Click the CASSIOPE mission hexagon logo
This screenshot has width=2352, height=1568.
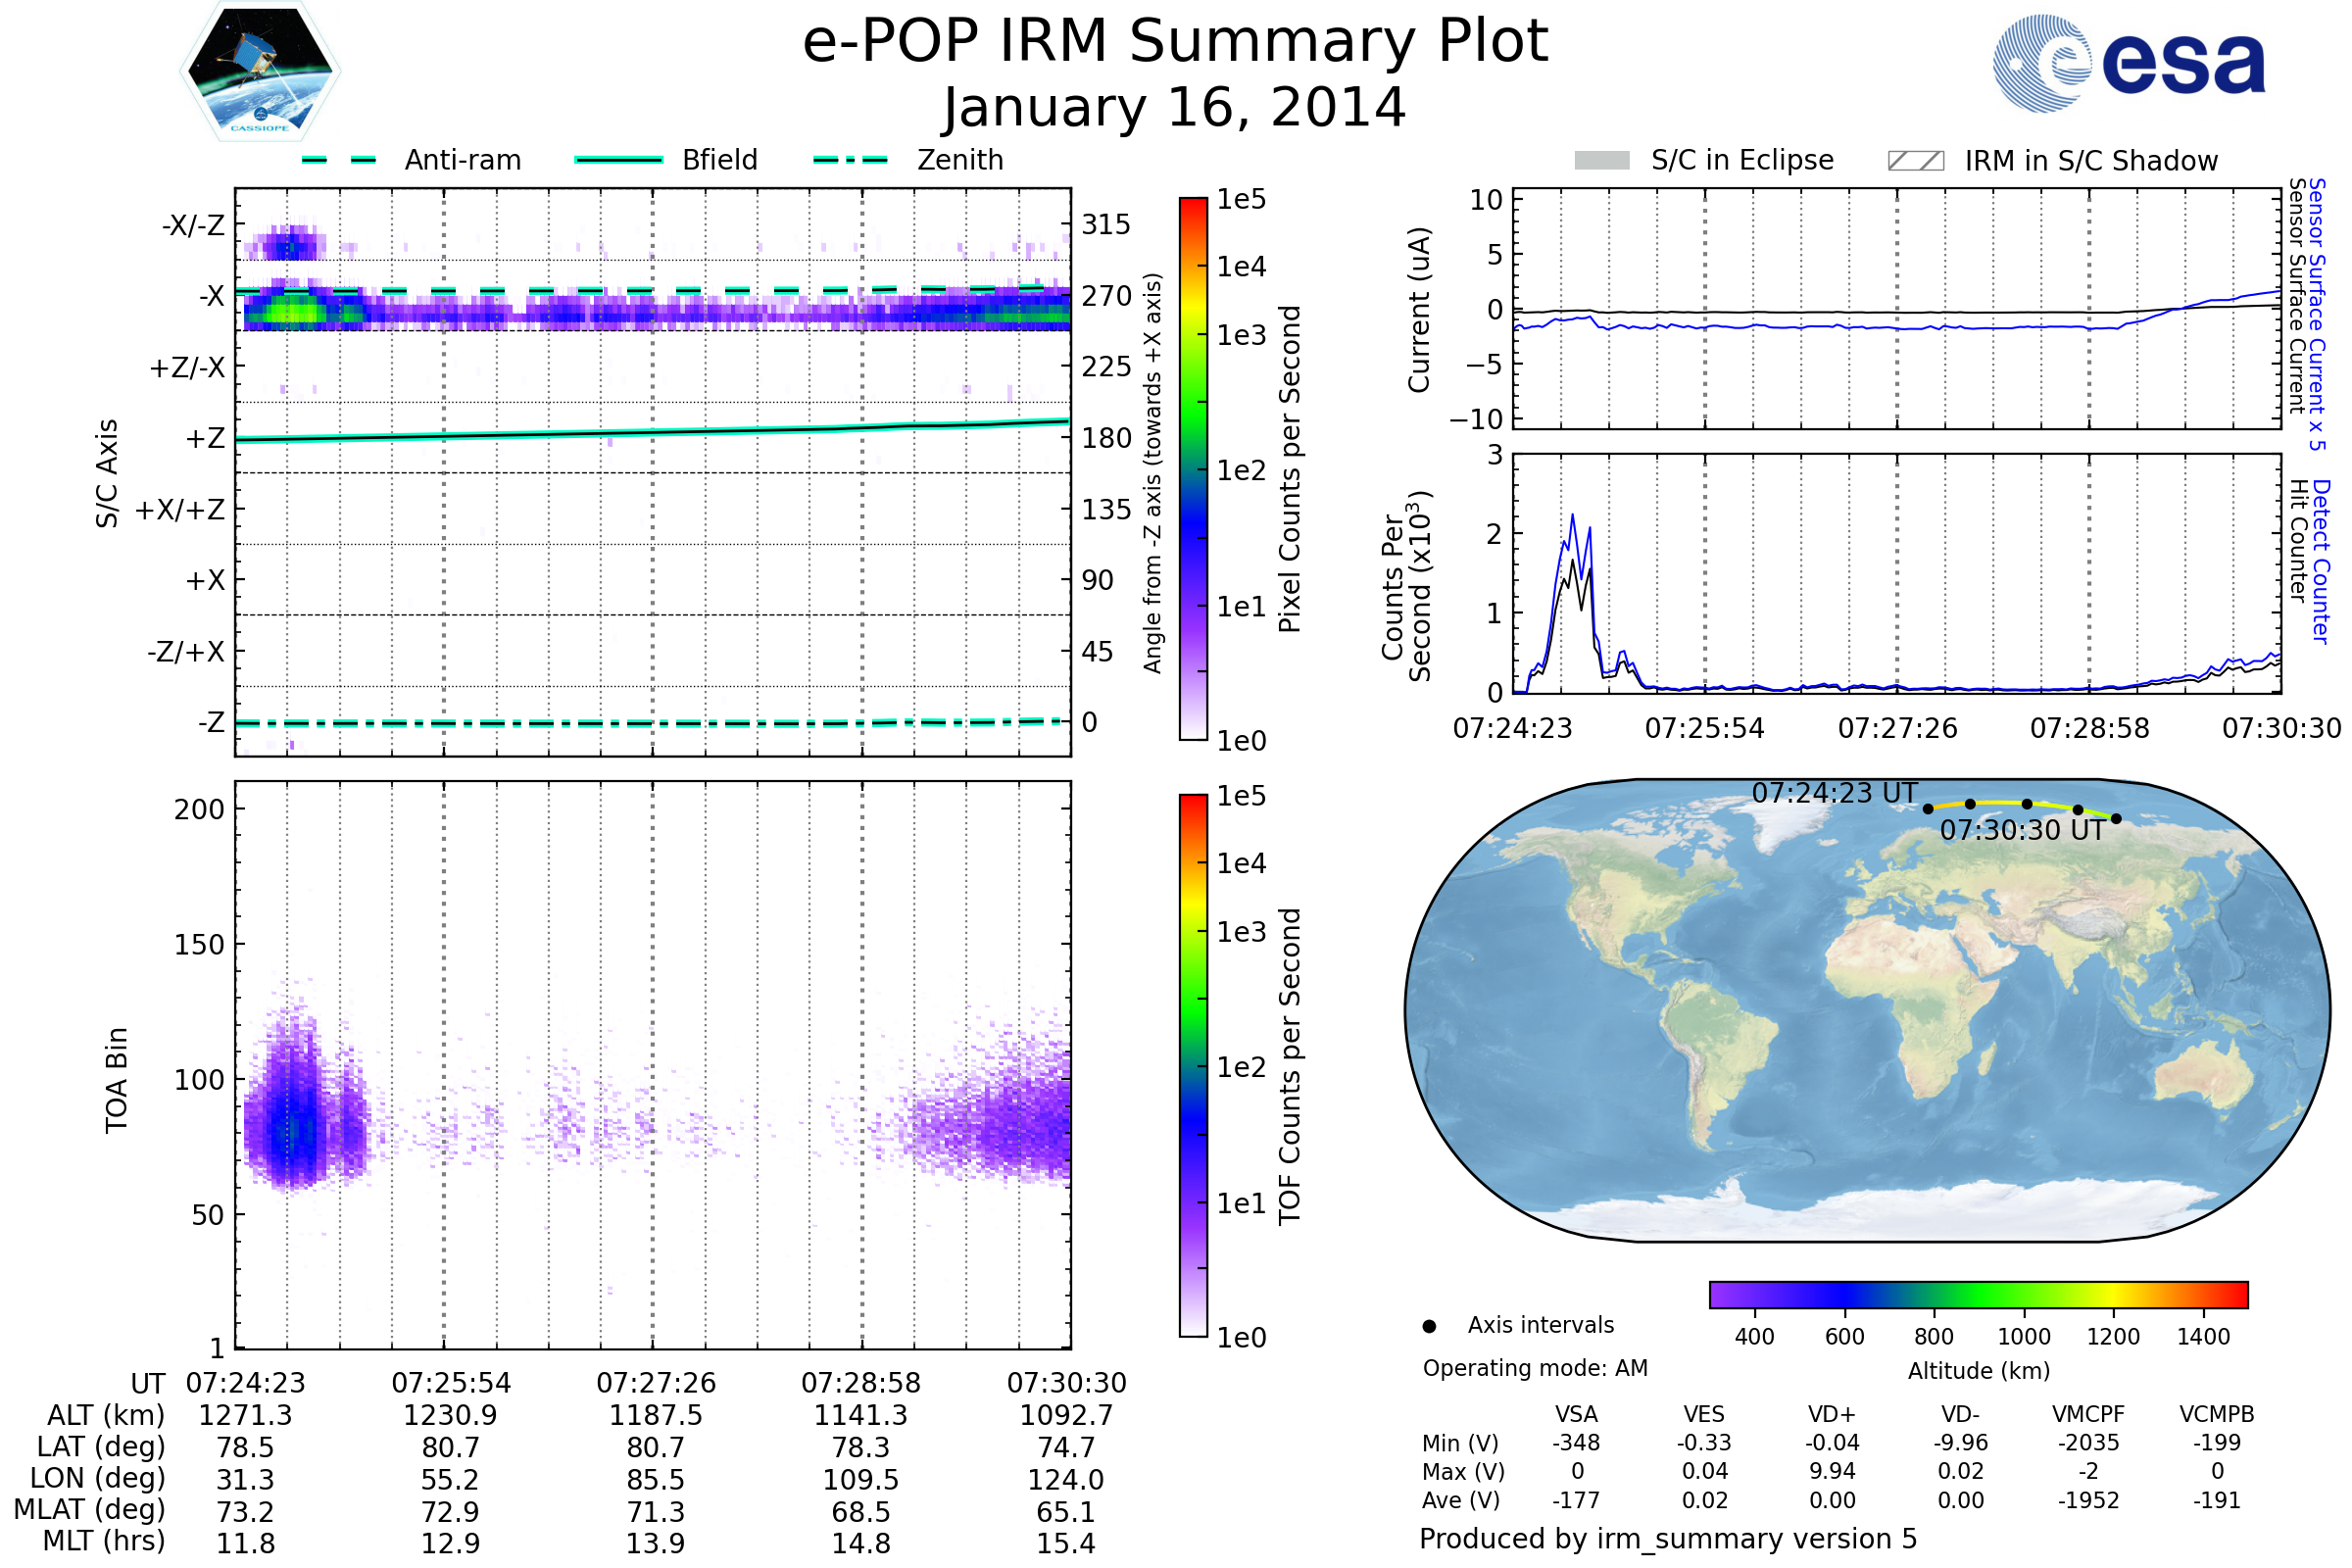[x=260, y=72]
